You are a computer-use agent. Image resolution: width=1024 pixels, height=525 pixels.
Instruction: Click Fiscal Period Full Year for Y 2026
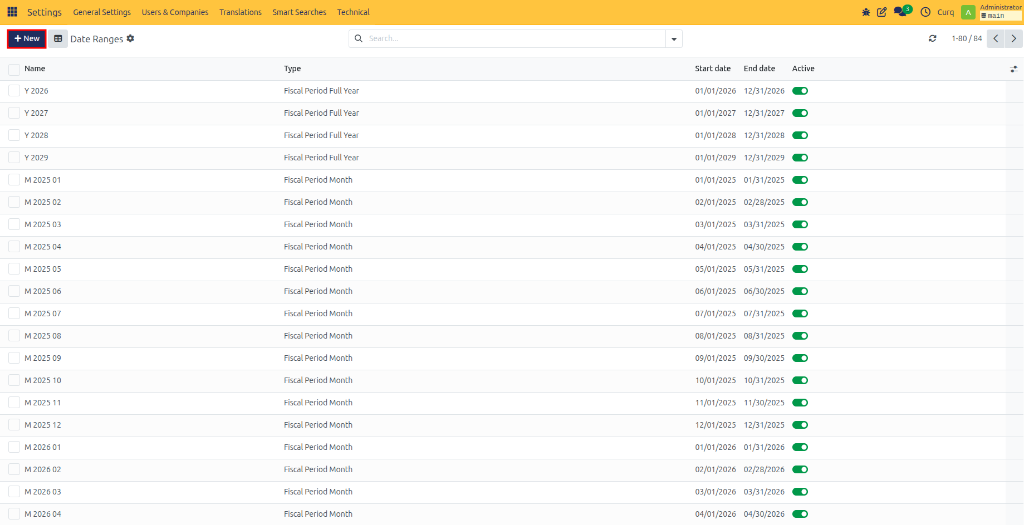click(x=321, y=91)
